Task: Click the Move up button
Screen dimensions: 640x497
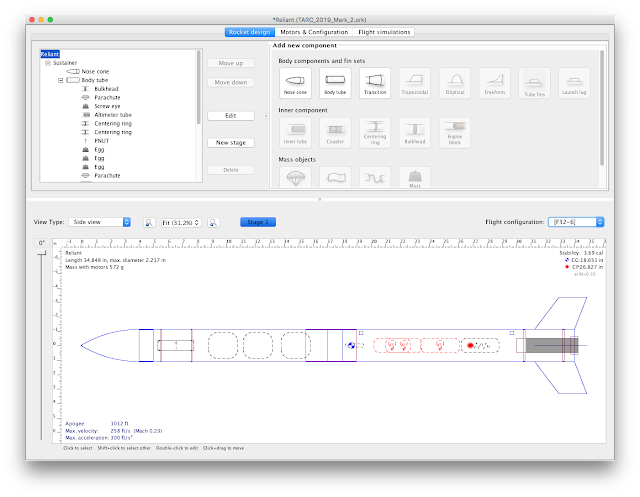Action: pos(231,63)
